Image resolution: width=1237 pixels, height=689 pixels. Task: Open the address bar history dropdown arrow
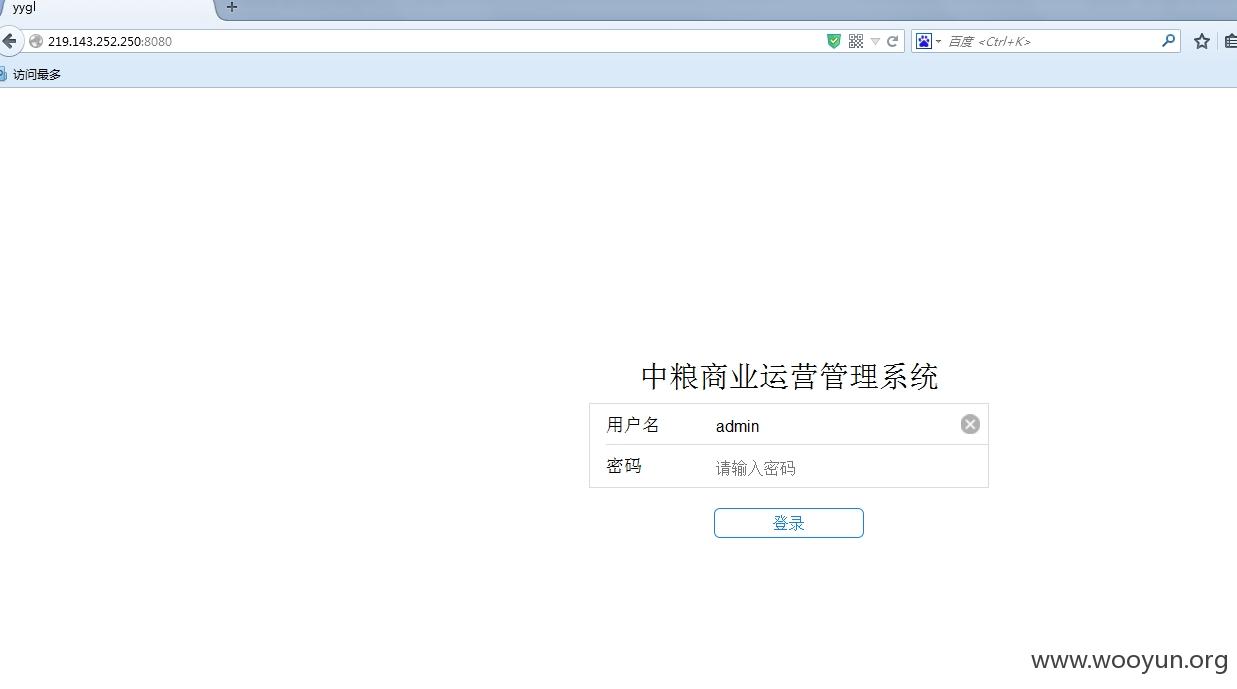coord(875,41)
